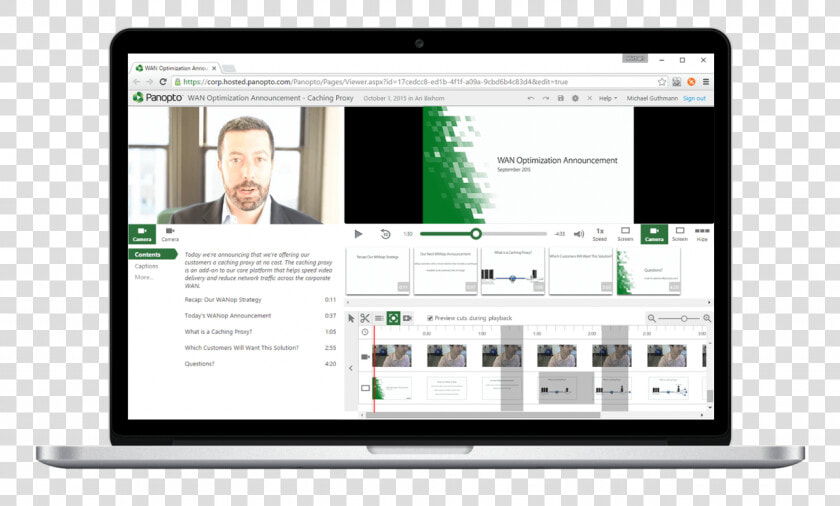Image resolution: width=840 pixels, height=506 pixels.
Task: Toggle Preview cuts during playback checkbox
Action: tap(430, 318)
